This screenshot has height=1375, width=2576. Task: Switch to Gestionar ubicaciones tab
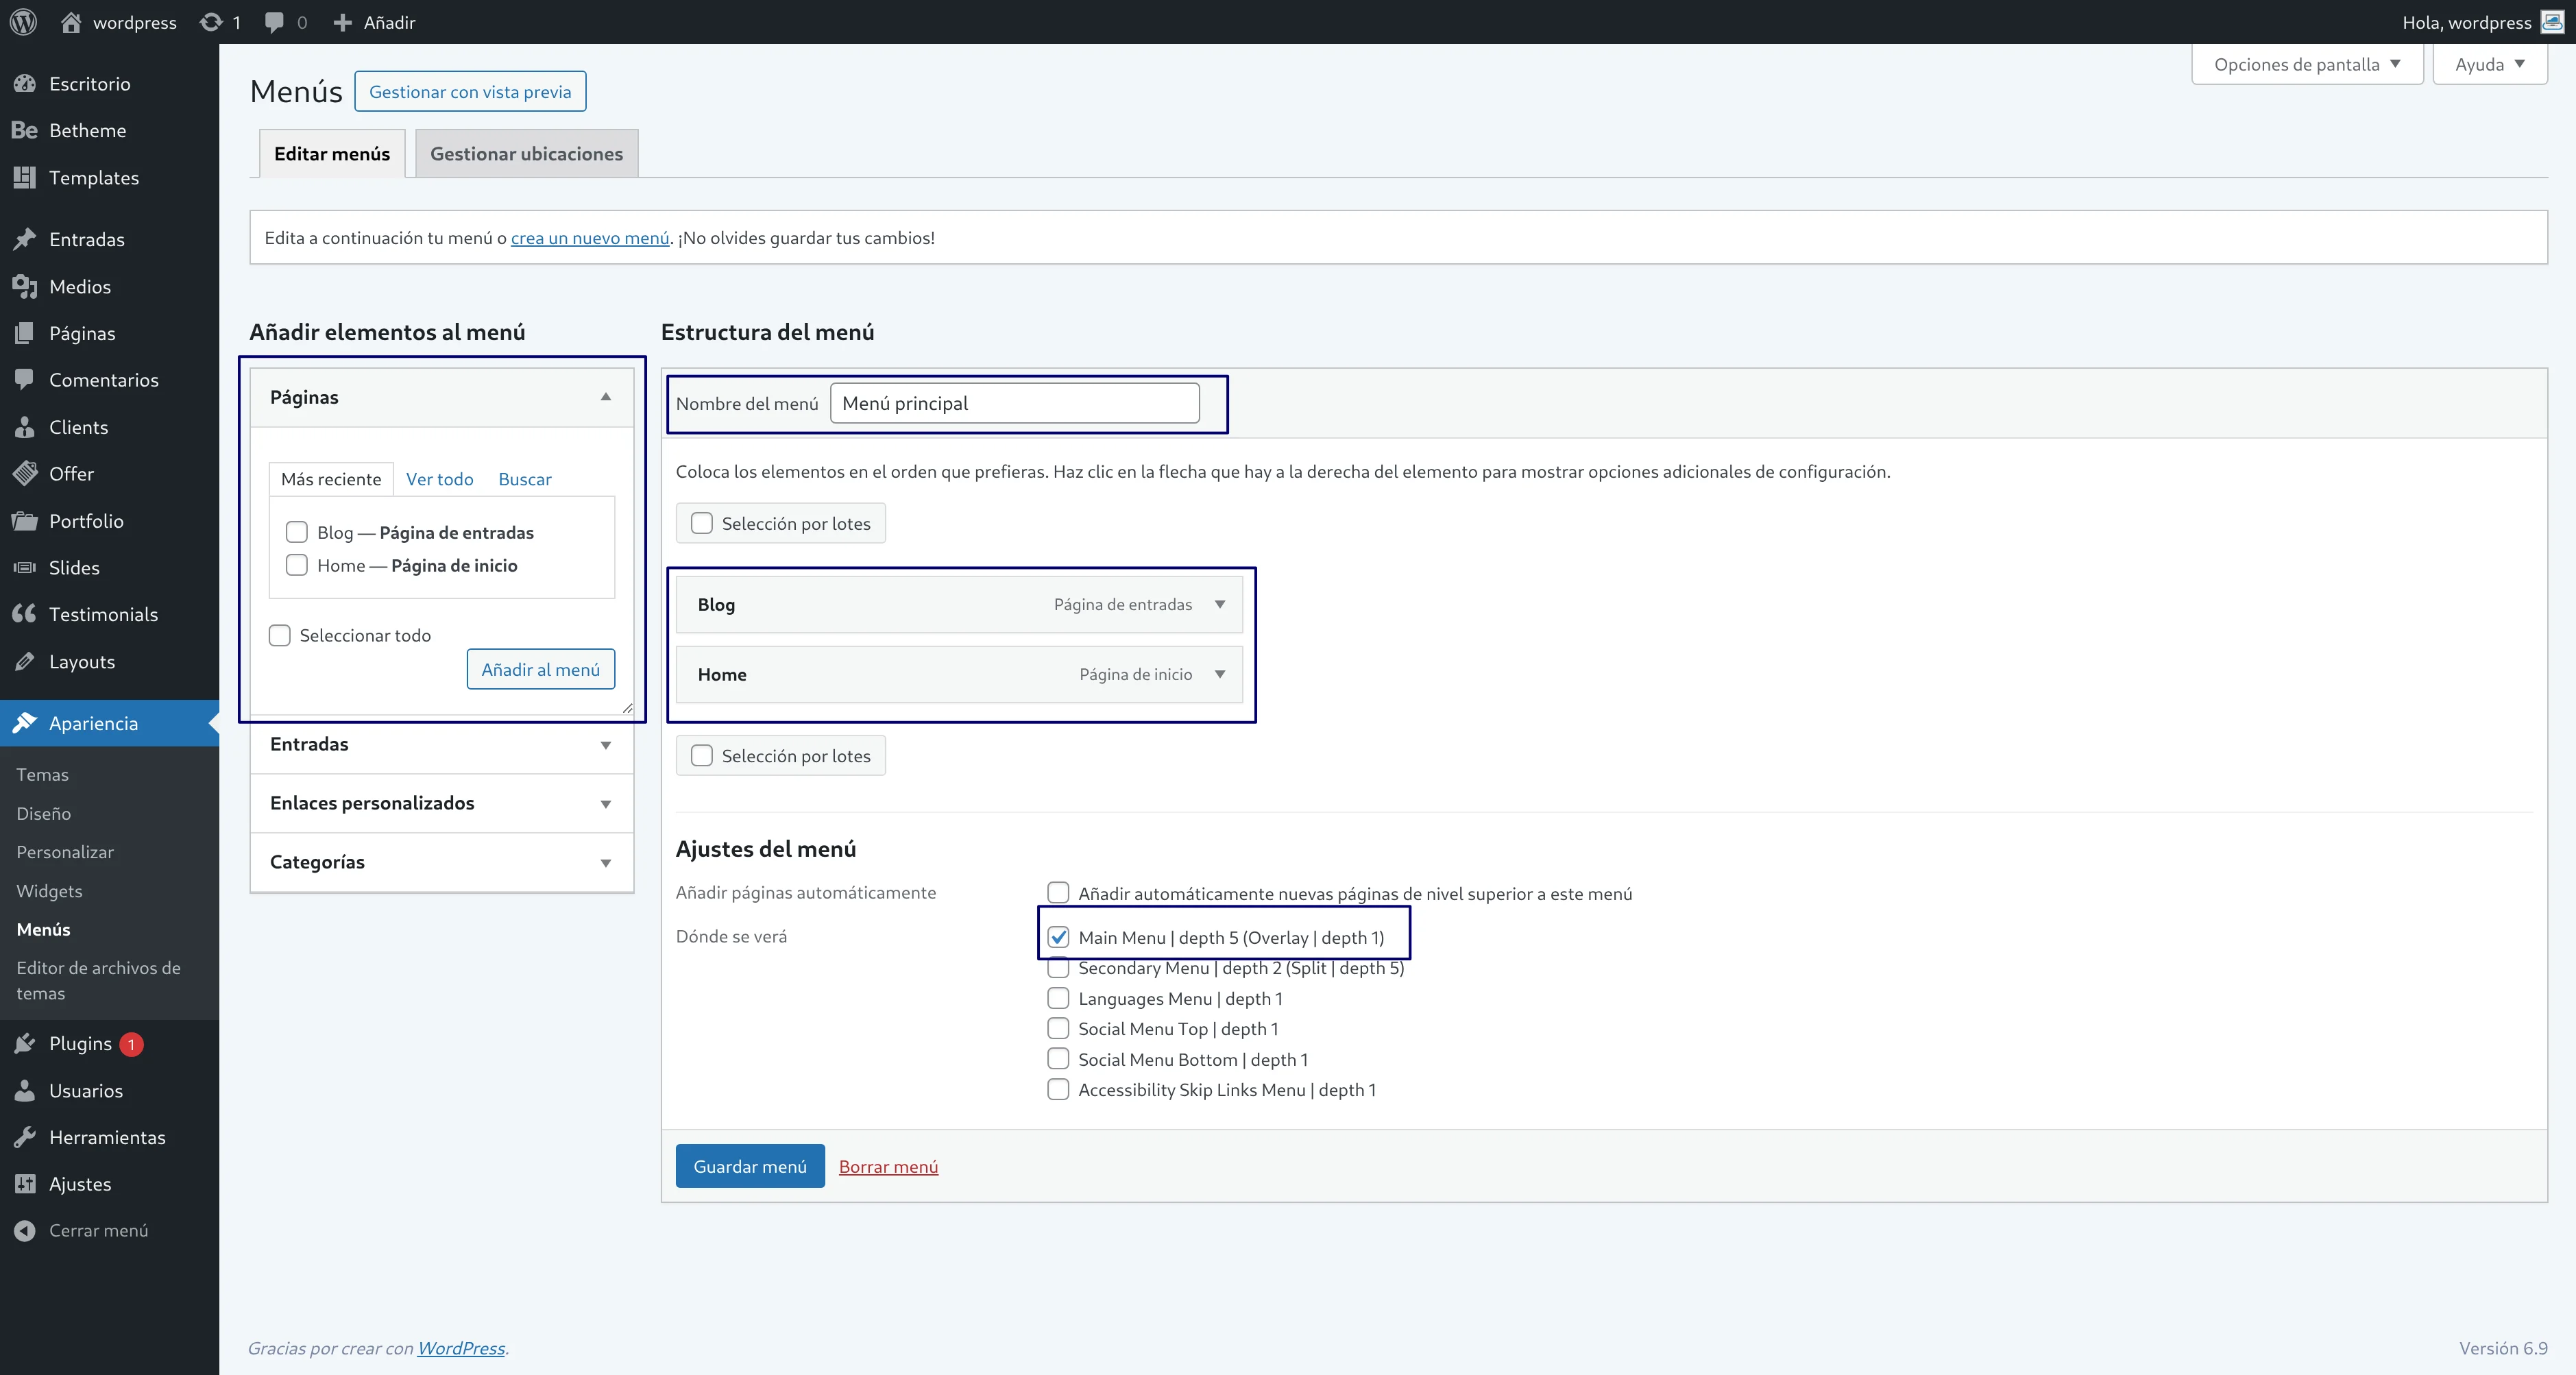(x=526, y=154)
